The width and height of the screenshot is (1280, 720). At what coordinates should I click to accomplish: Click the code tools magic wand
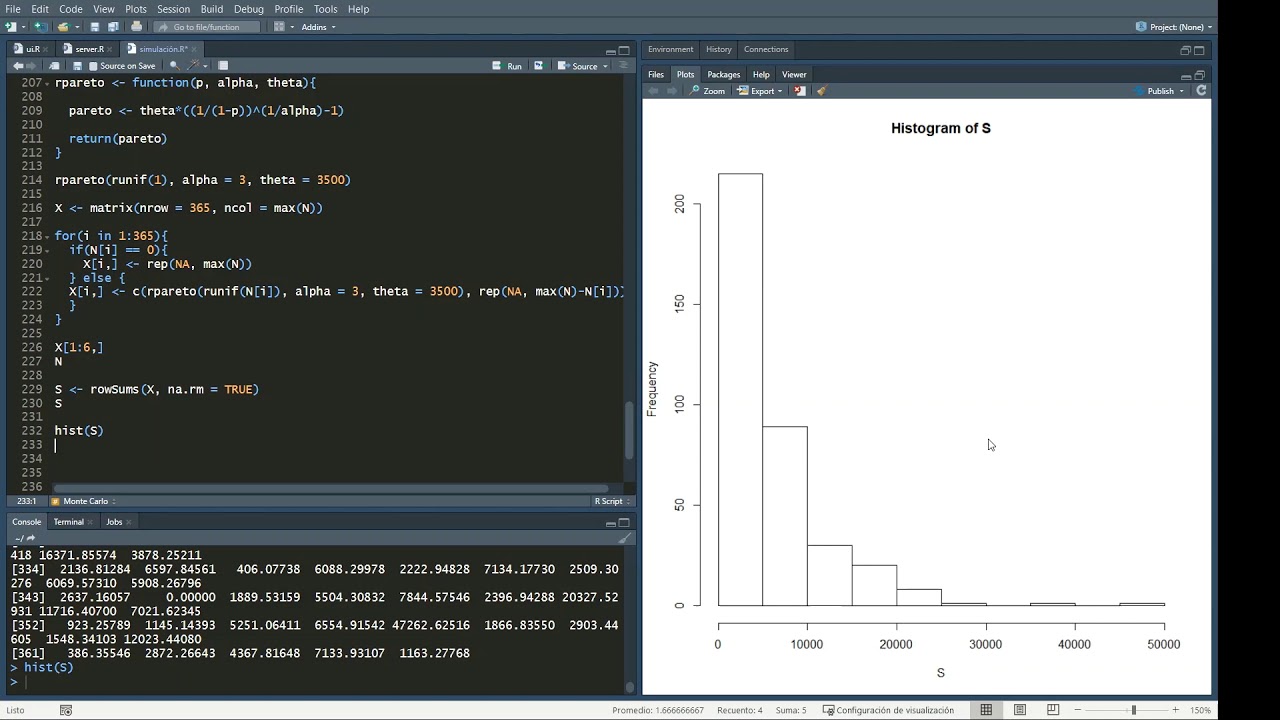tap(194, 66)
